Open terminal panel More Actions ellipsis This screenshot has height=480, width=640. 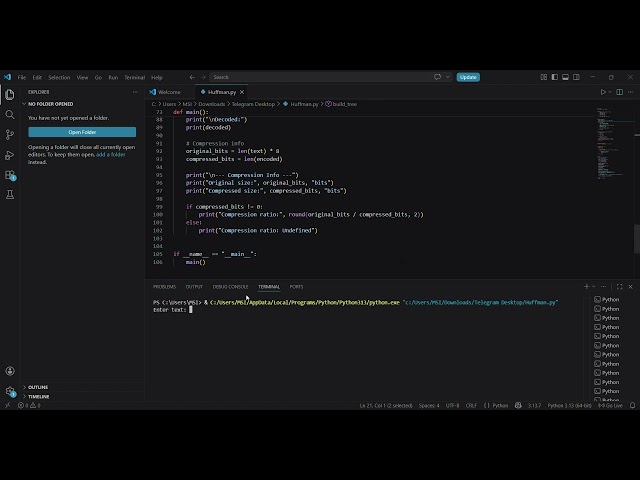(604, 287)
